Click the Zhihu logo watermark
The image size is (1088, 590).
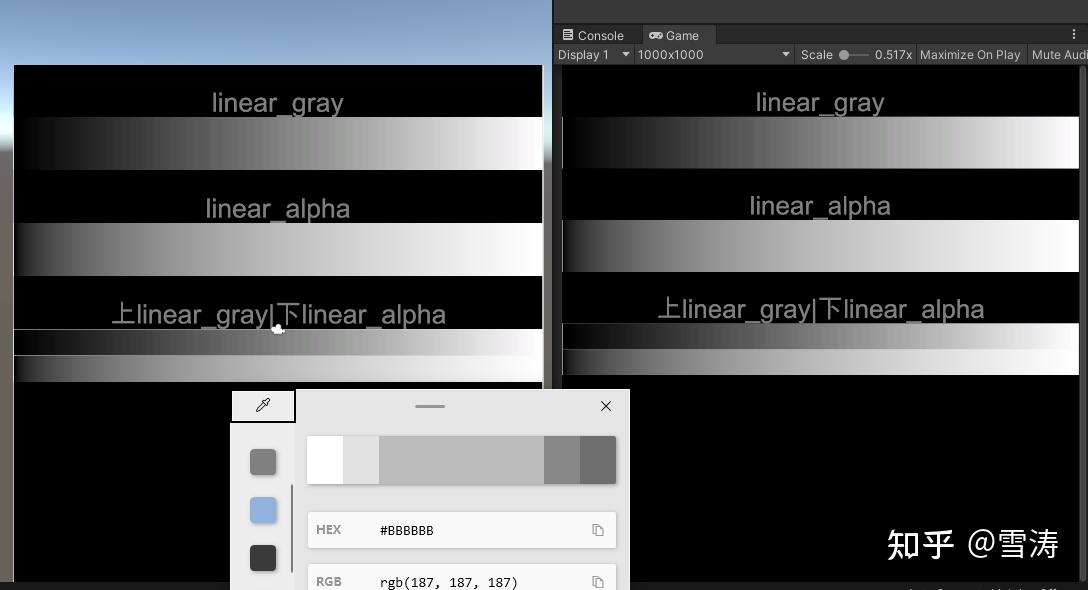click(x=972, y=546)
